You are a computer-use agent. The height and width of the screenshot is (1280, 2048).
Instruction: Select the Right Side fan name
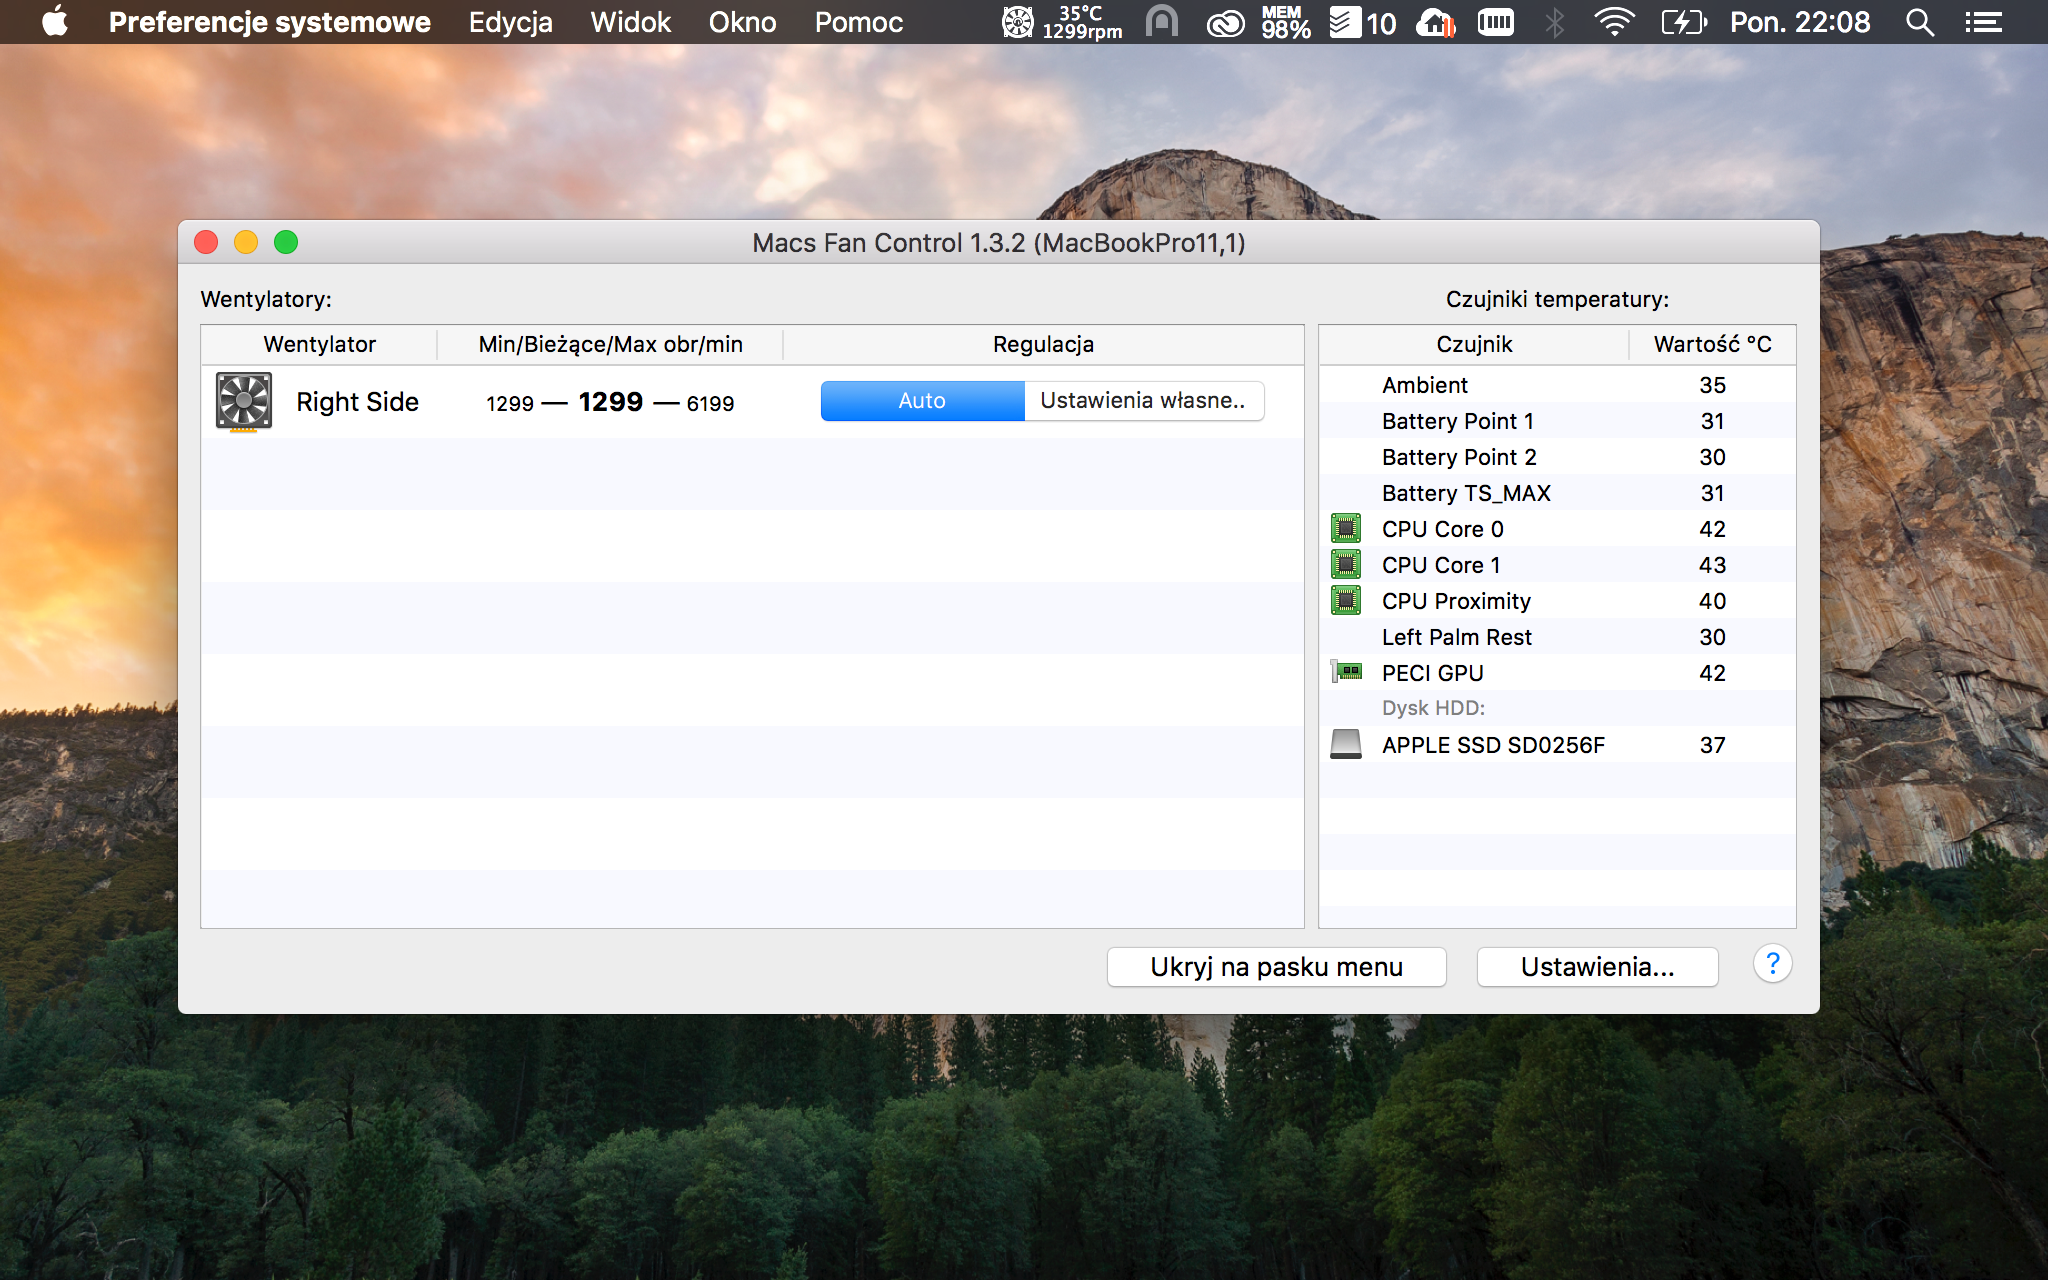point(357,402)
